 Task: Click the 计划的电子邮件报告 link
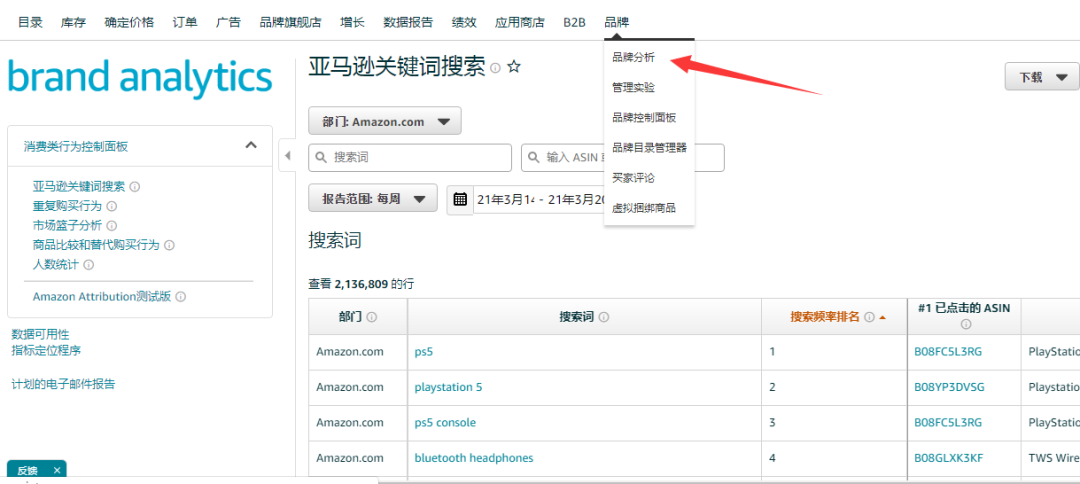pos(63,384)
